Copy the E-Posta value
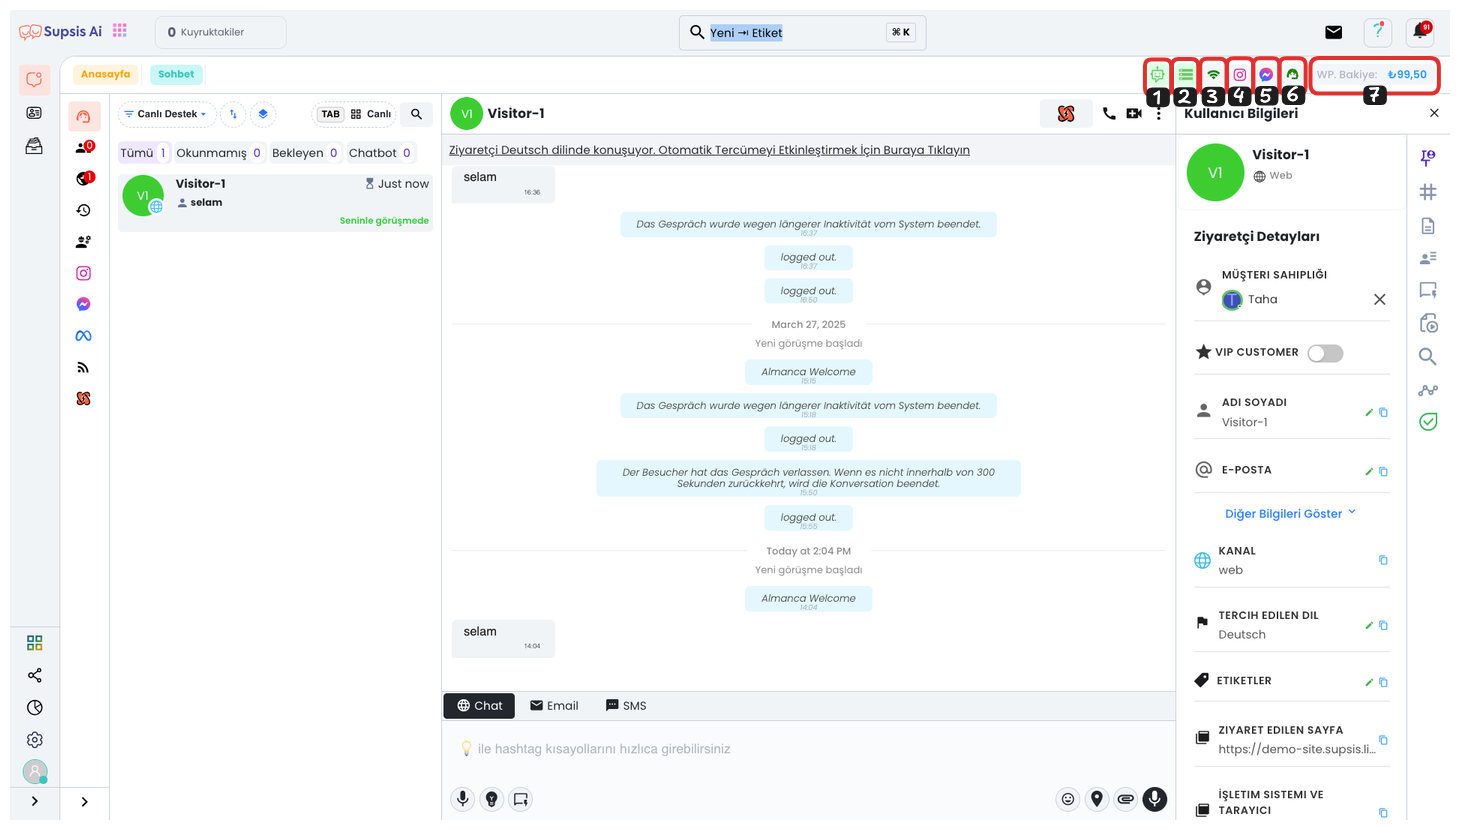Viewport: 1460px width, 830px height. pyautogui.click(x=1384, y=471)
